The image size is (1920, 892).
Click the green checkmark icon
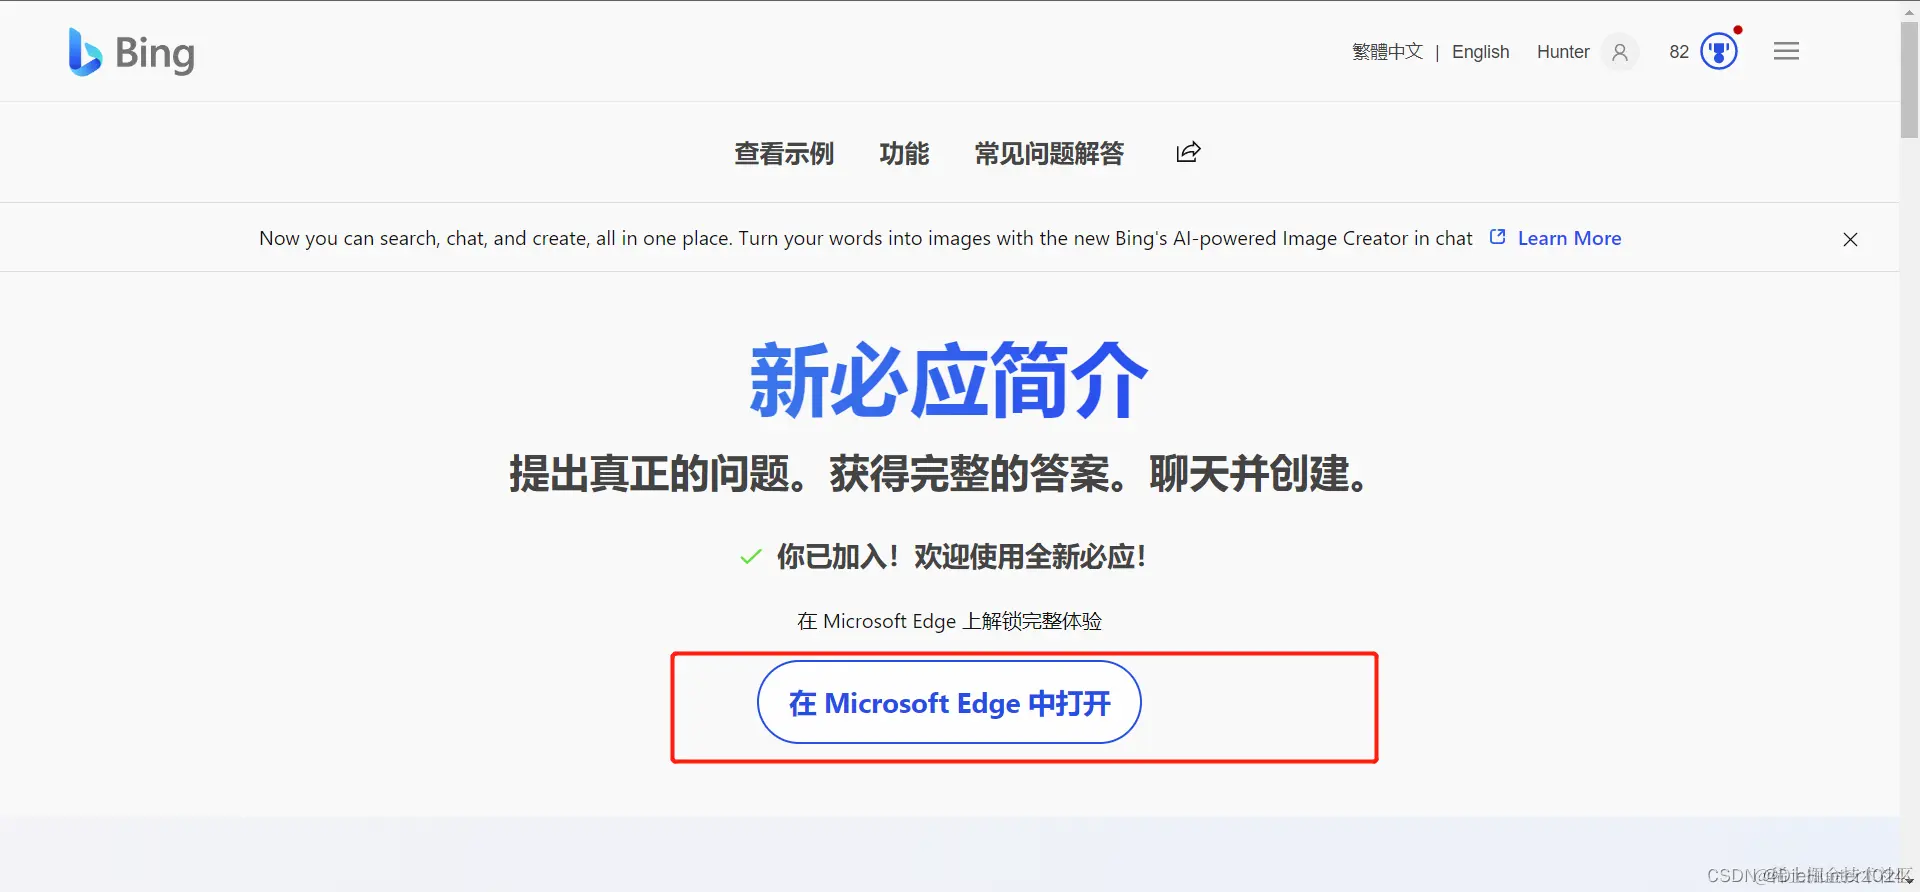751,557
